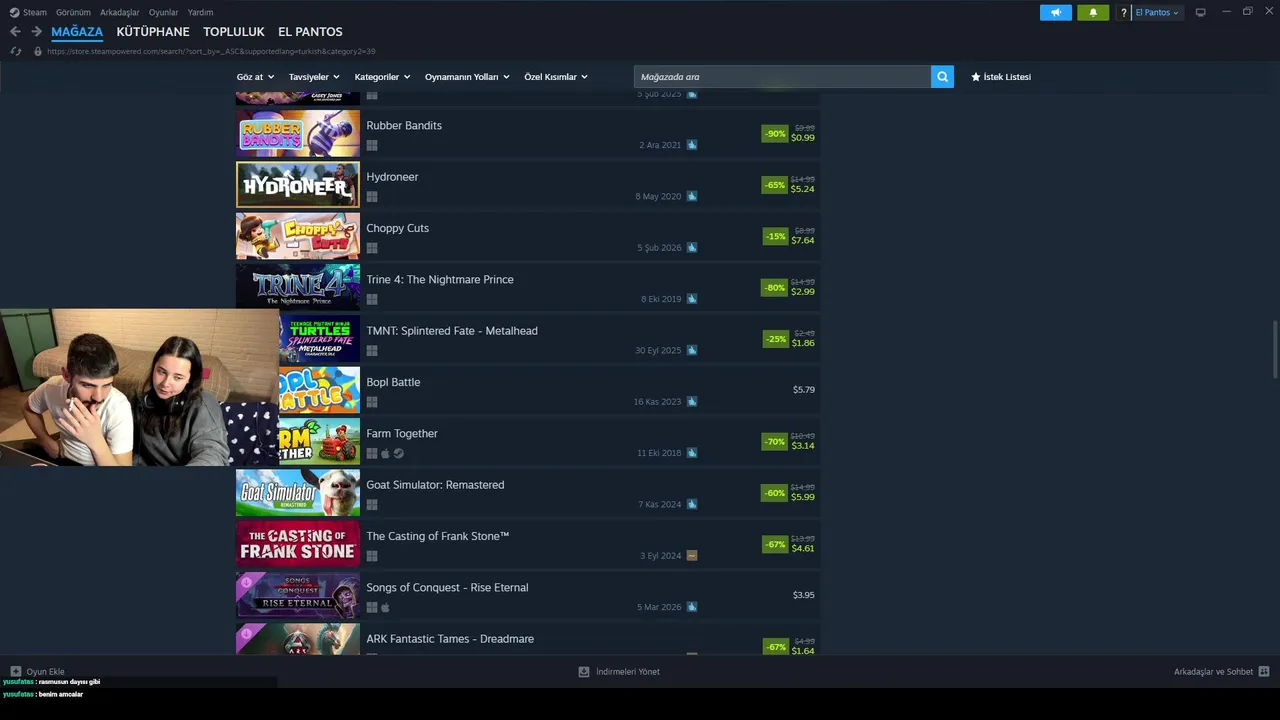
Task: Click the $3.95 Songs of Conquest price
Action: tap(804, 595)
